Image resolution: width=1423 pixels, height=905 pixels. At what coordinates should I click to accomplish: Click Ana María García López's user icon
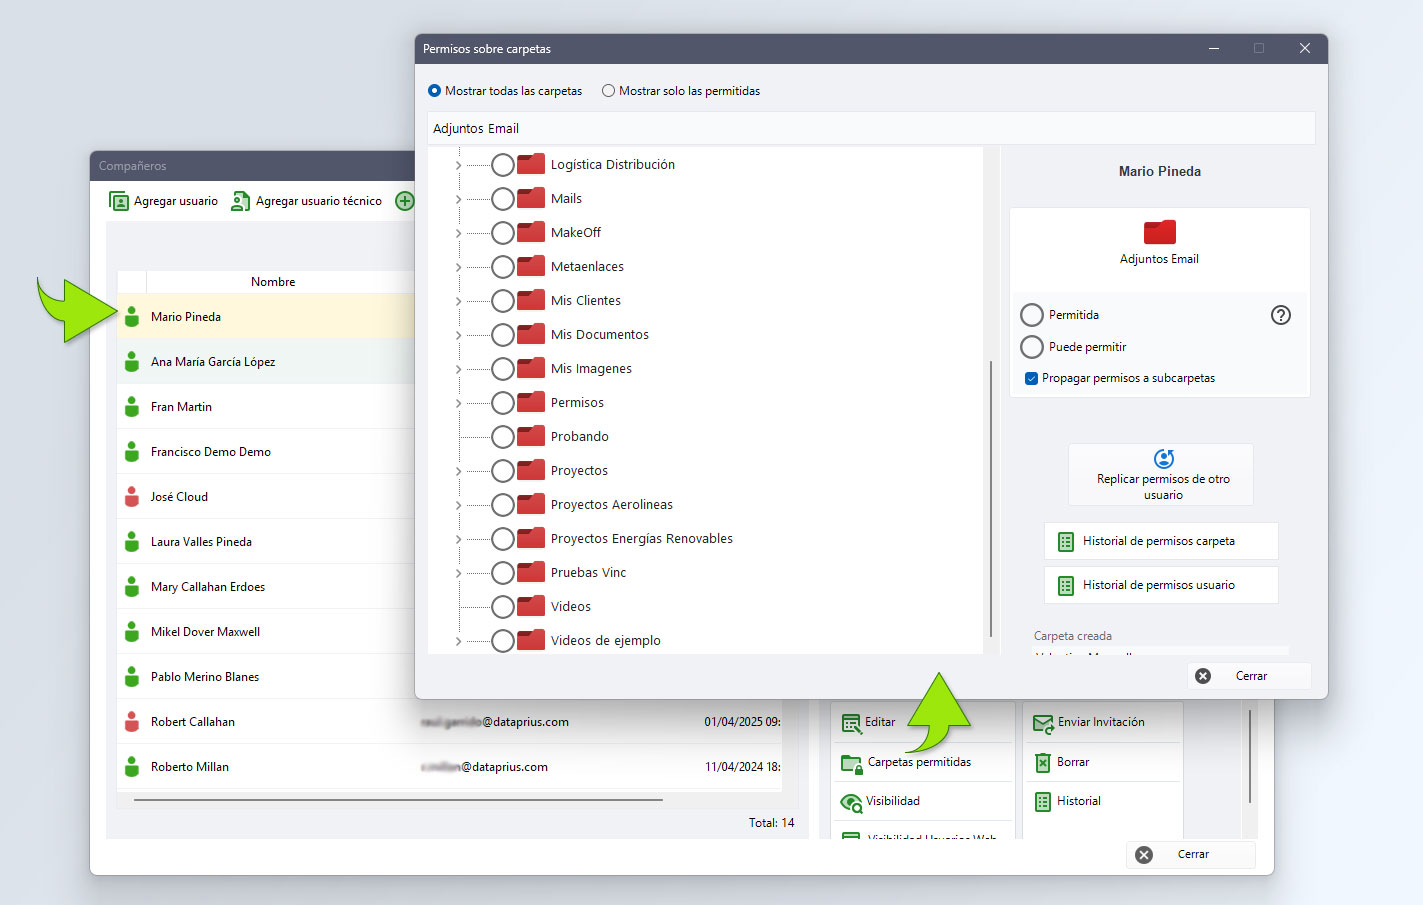tap(132, 361)
